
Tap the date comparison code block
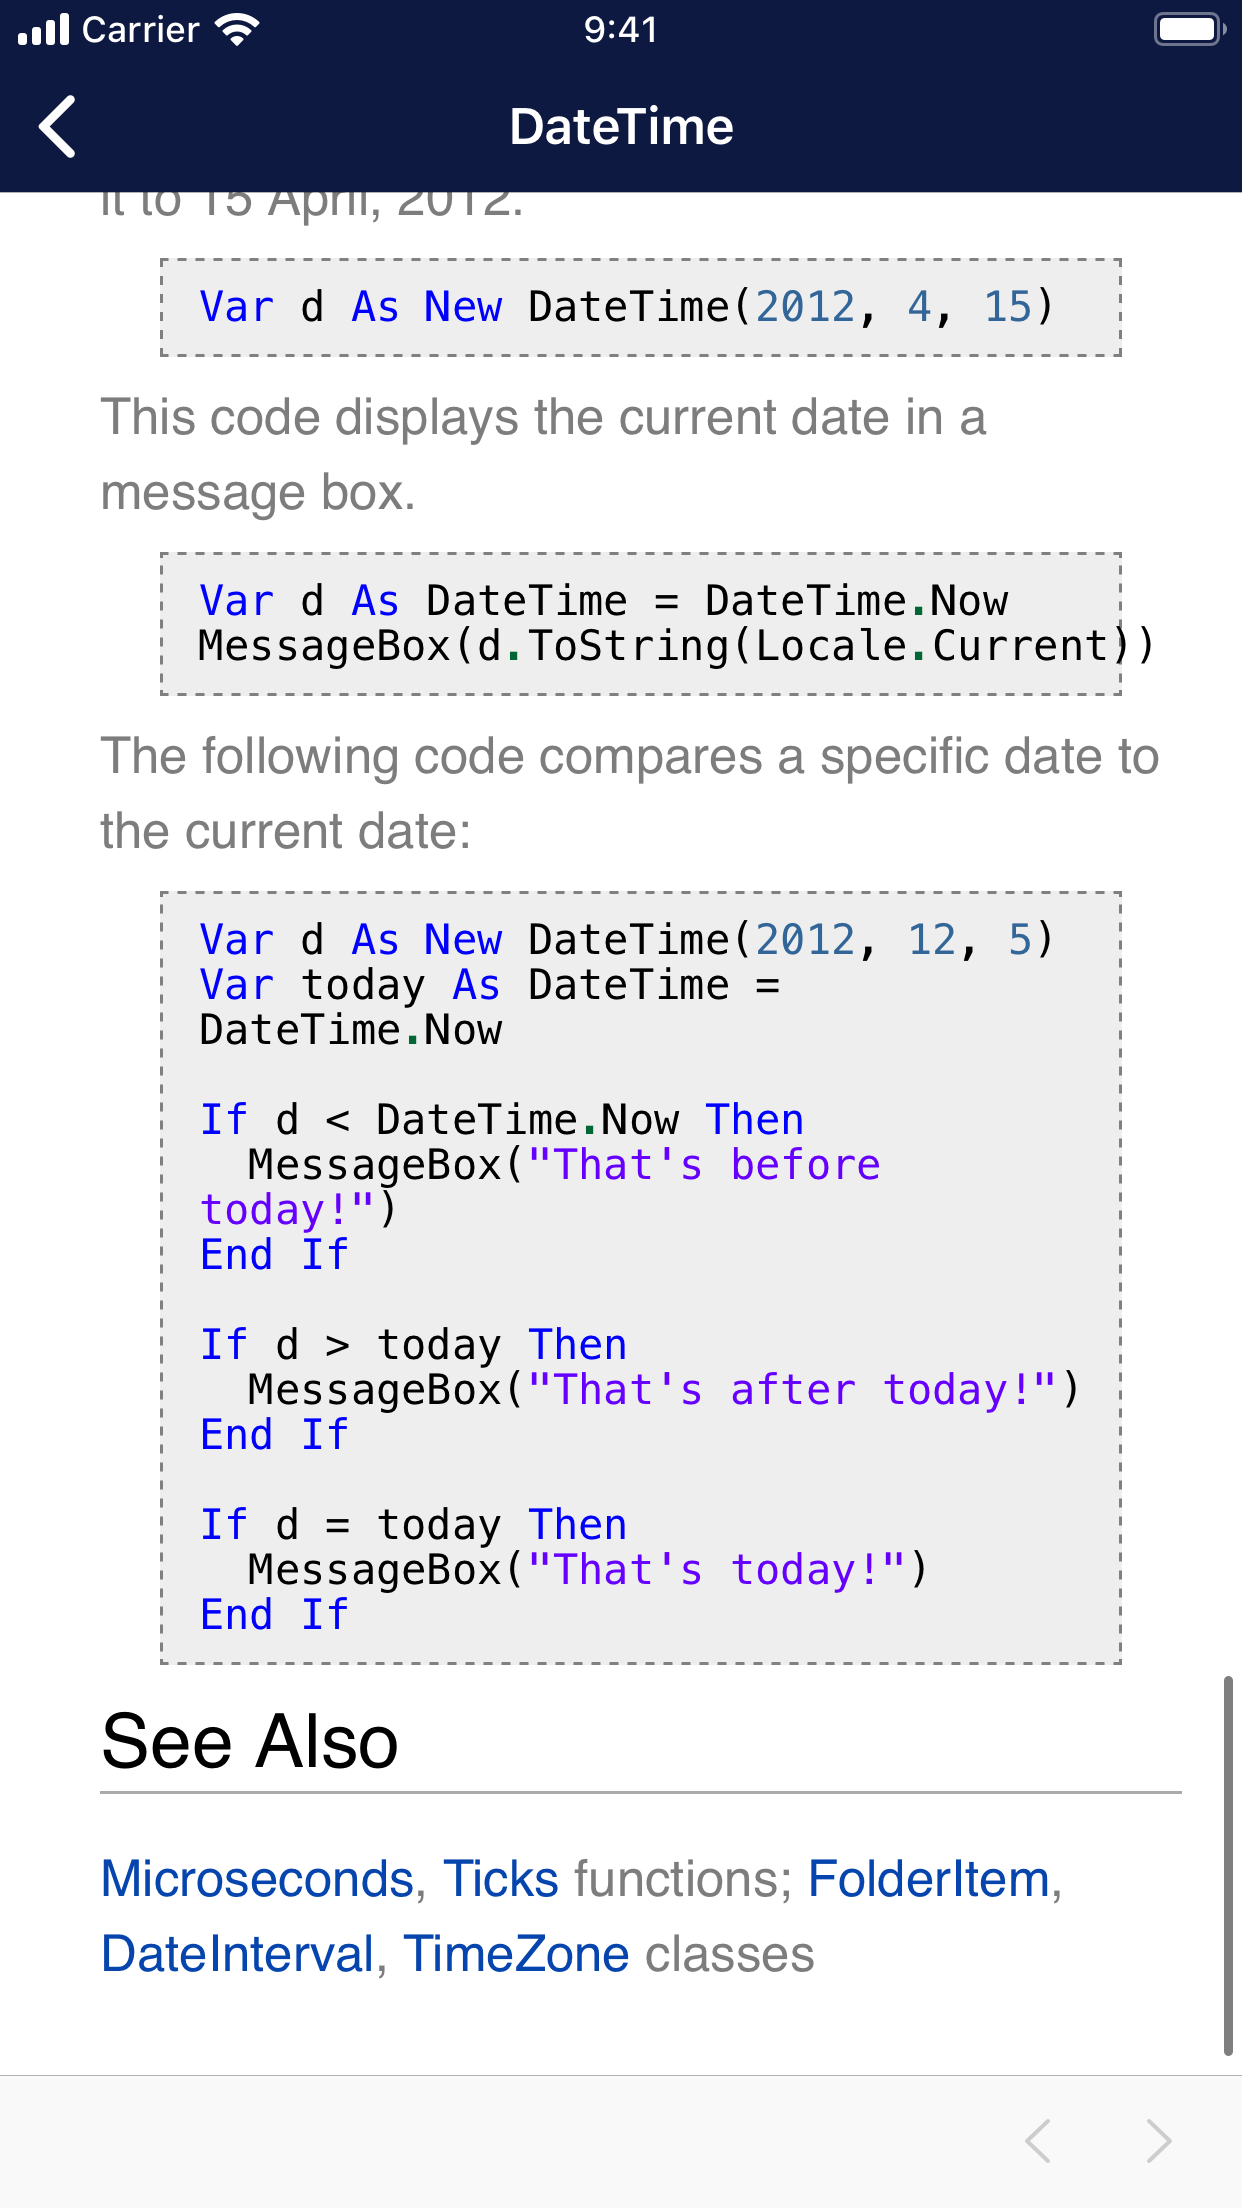coord(640,1277)
